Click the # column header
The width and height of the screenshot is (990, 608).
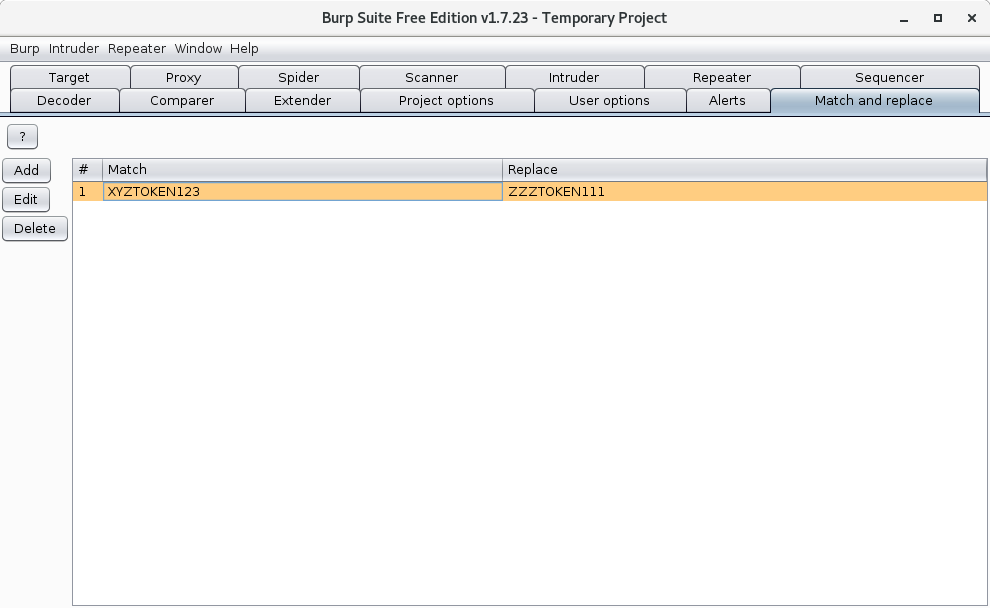coord(88,170)
